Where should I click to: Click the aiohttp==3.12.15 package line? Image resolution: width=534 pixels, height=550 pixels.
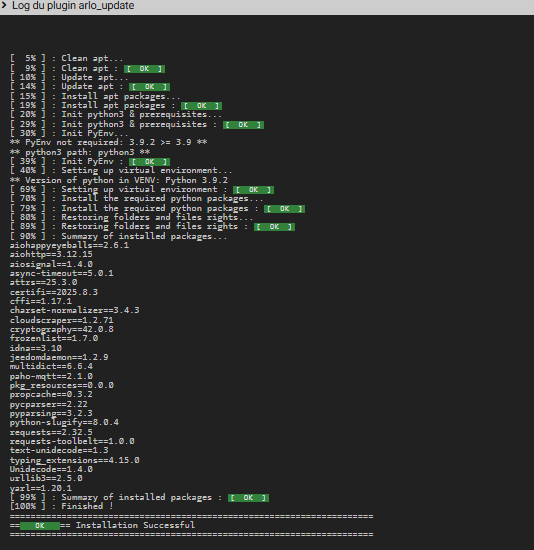51,254
